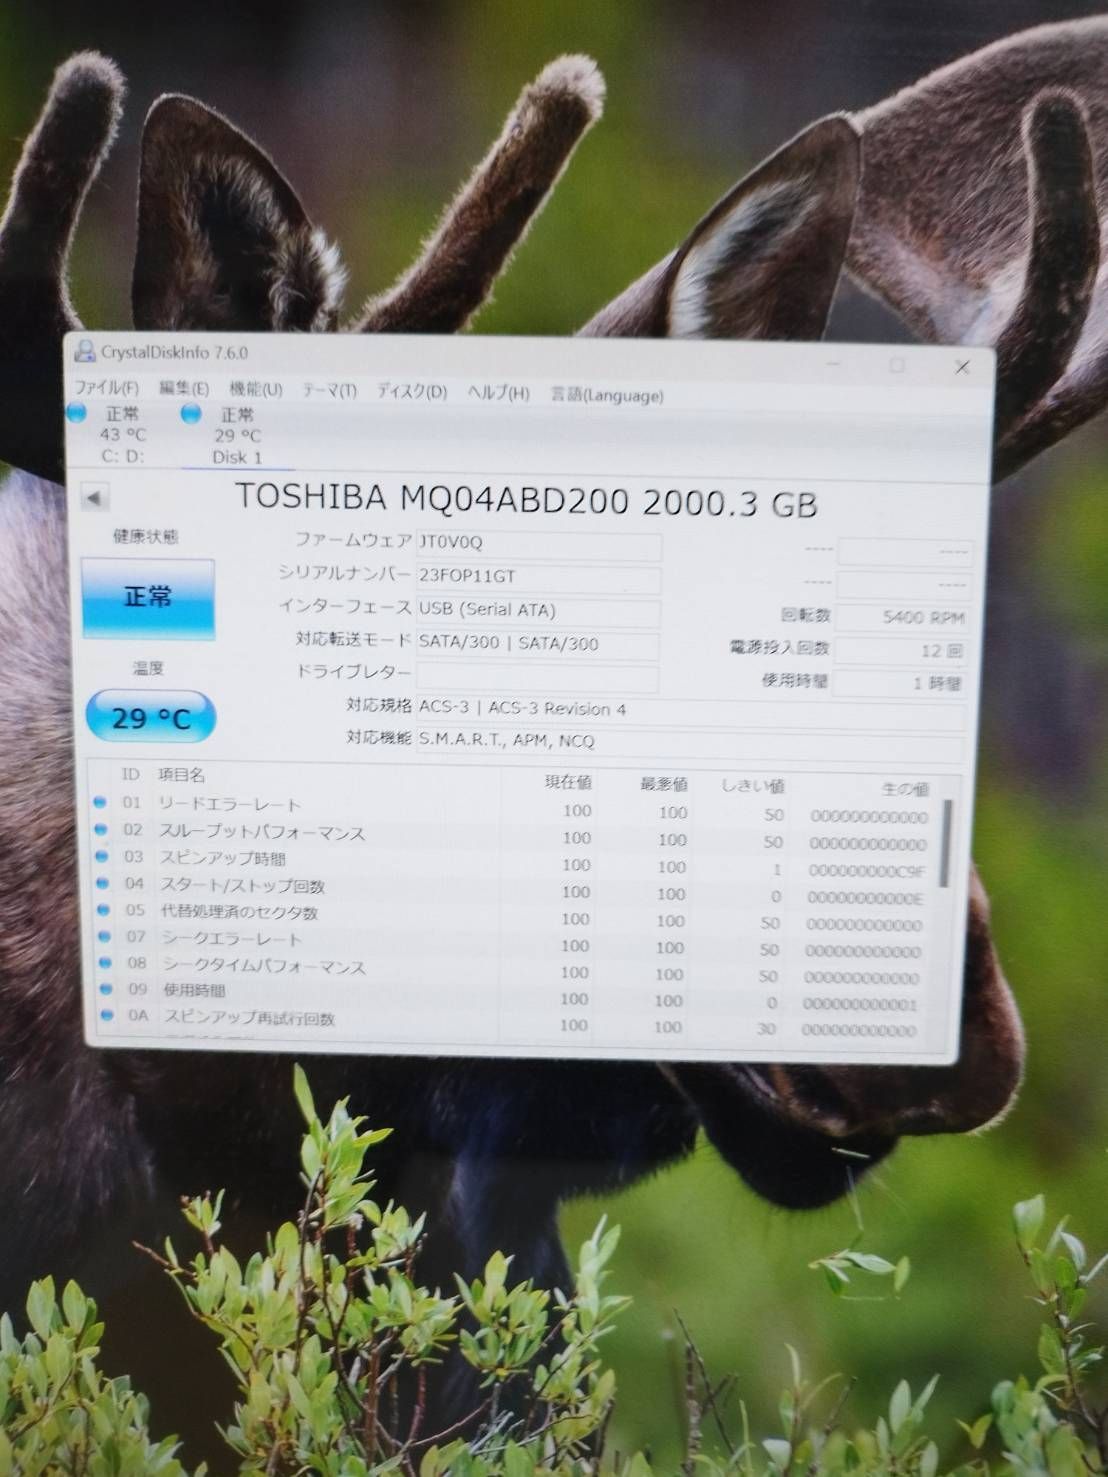The height and width of the screenshot is (1477, 1108).
Task: Click the blue status dot above C: D:
Action: coord(76,411)
